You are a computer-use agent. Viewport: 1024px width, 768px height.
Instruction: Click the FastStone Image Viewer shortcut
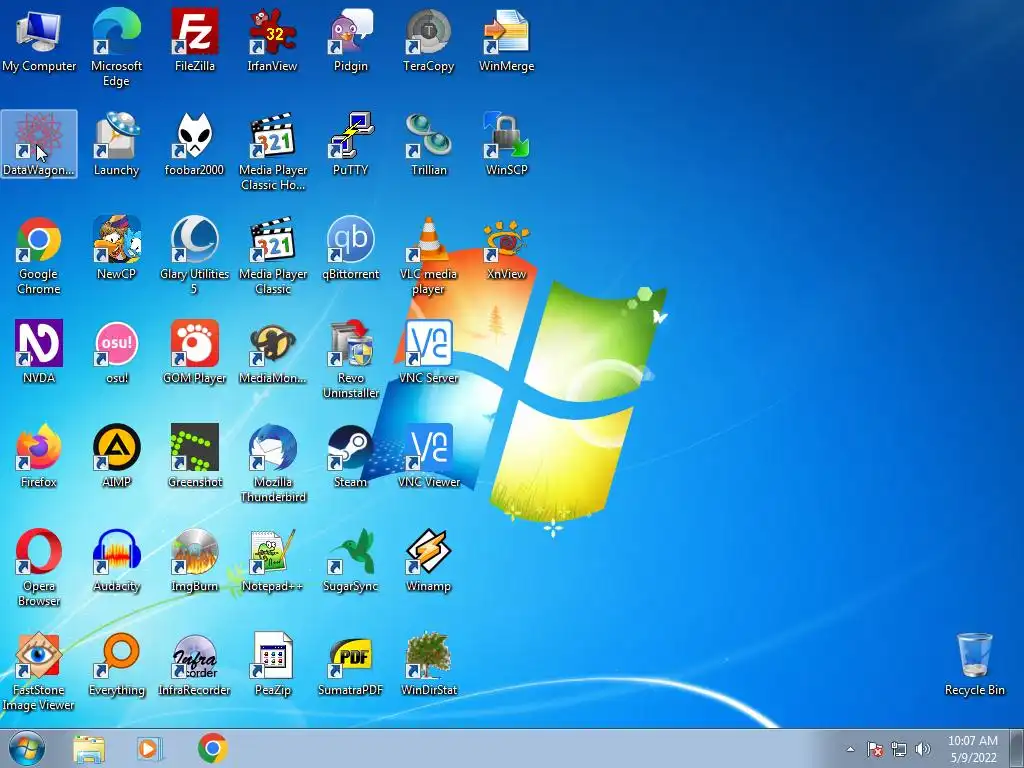pyautogui.click(x=39, y=671)
